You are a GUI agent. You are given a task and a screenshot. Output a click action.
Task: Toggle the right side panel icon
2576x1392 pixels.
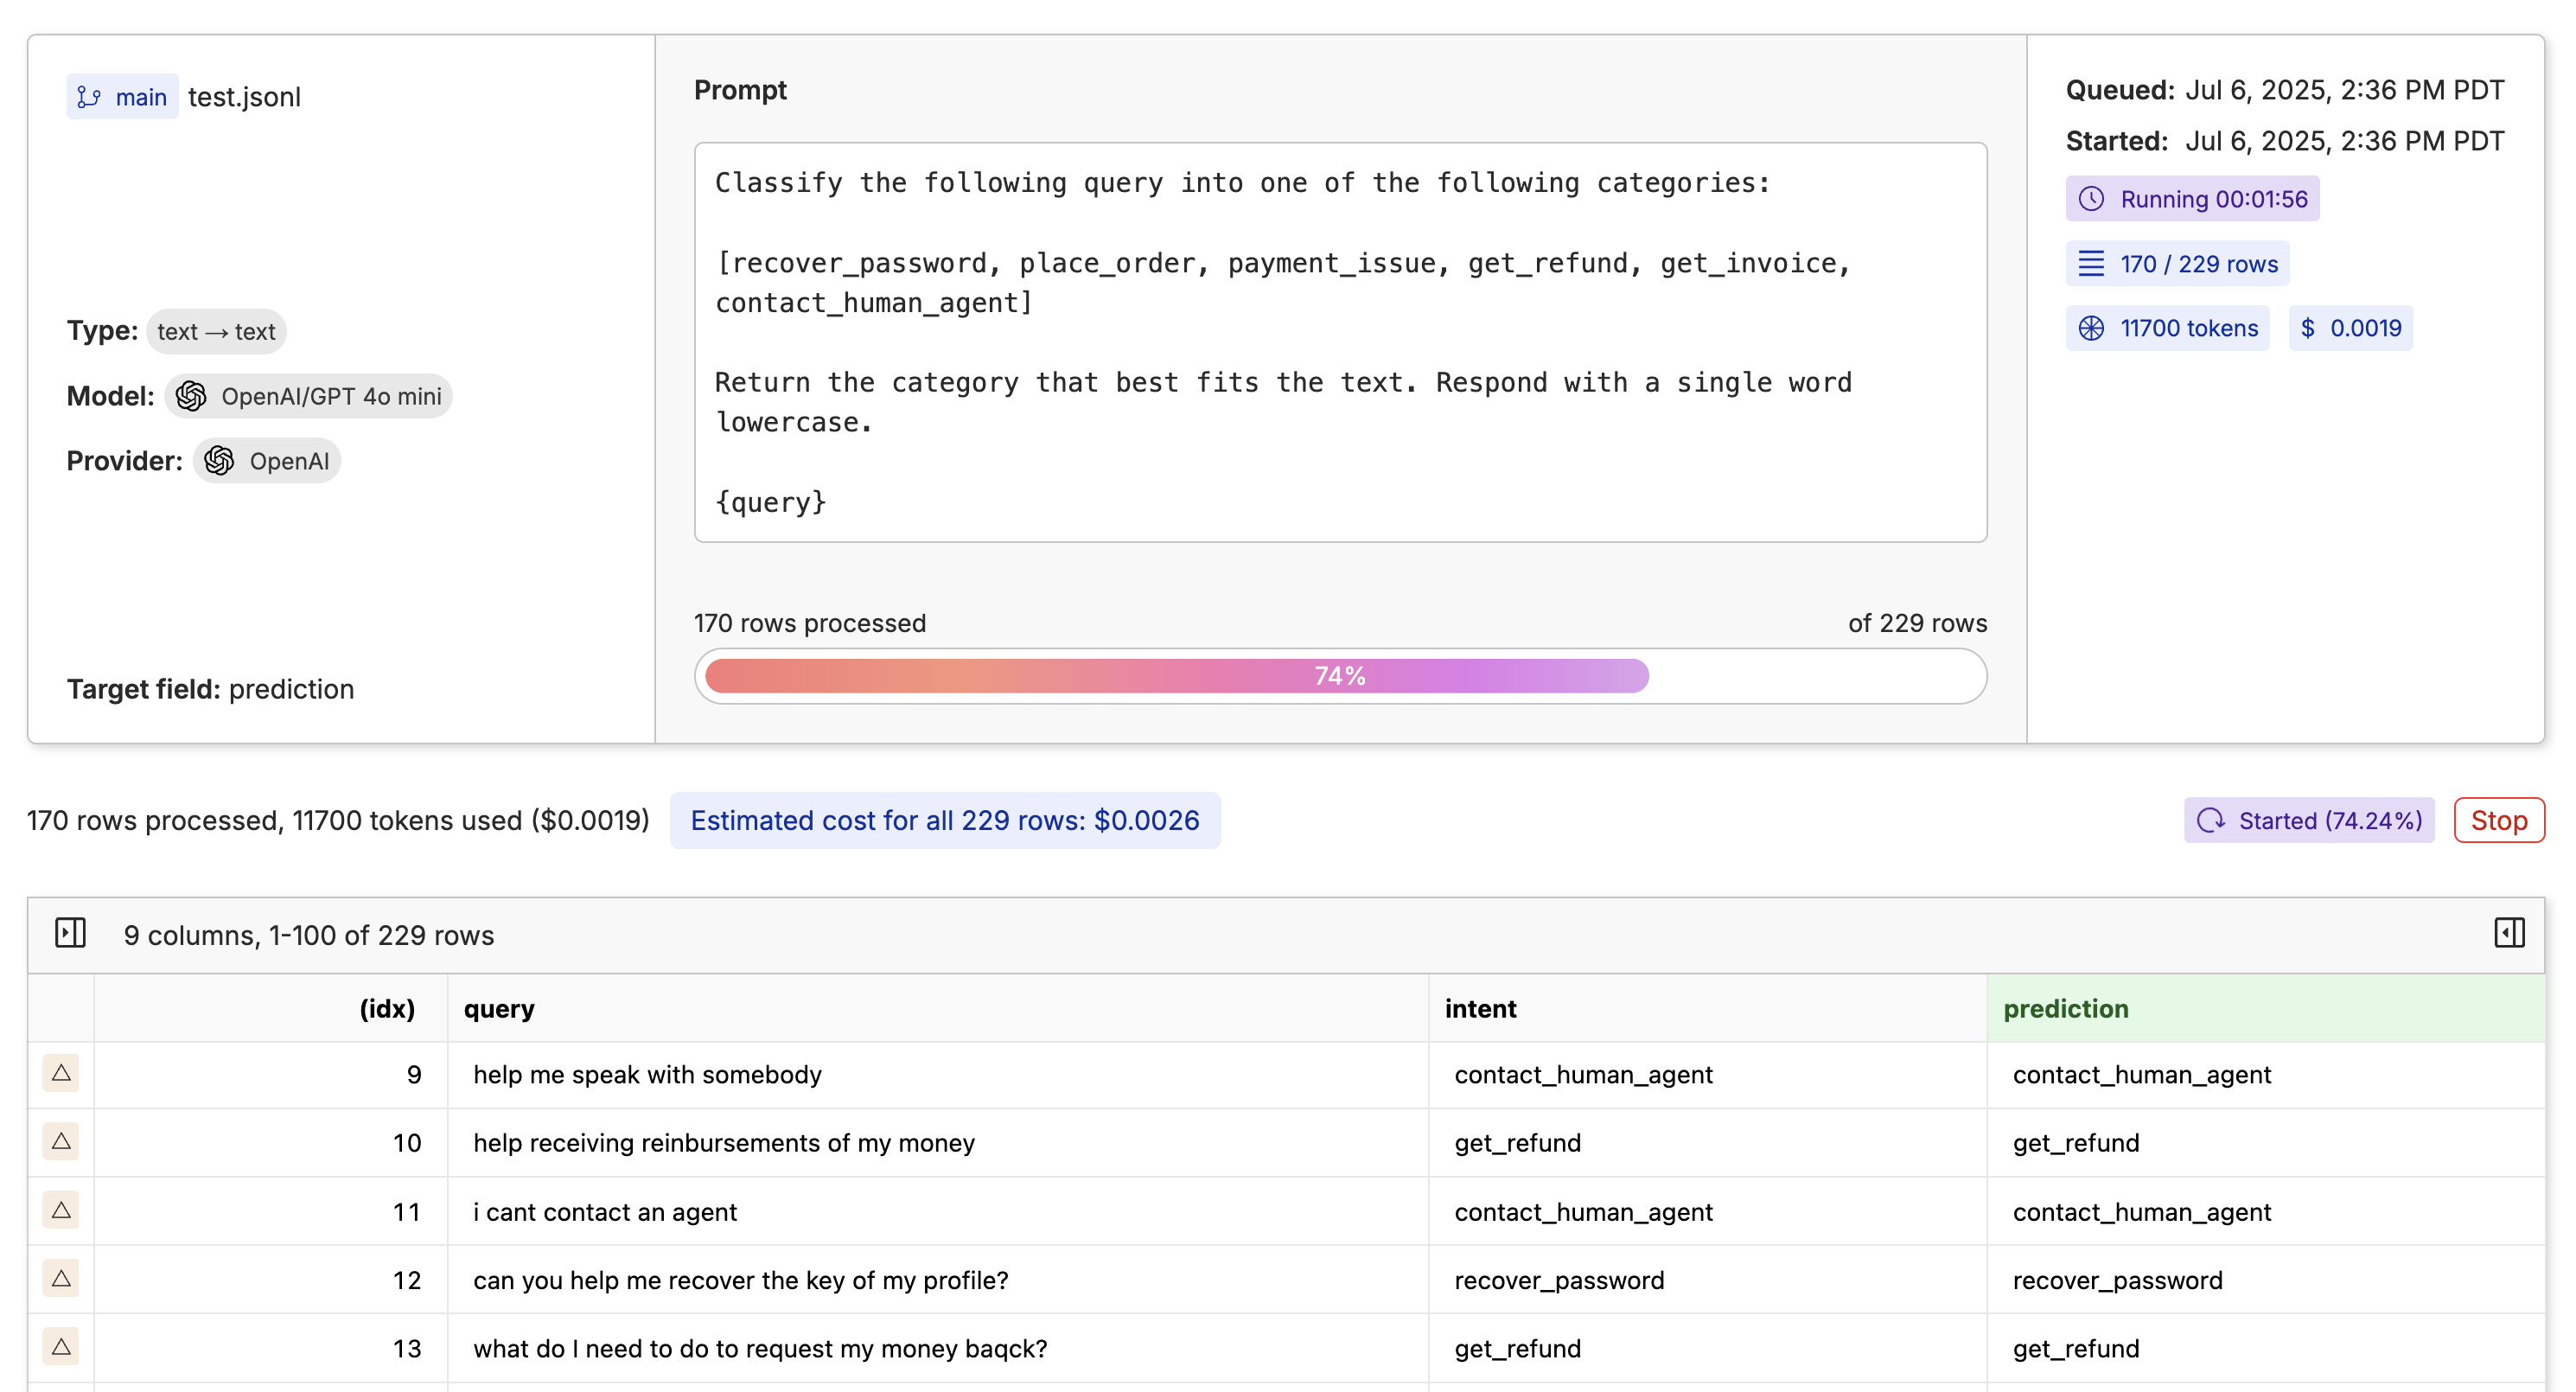pyautogui.click(x=2509, y=933)
